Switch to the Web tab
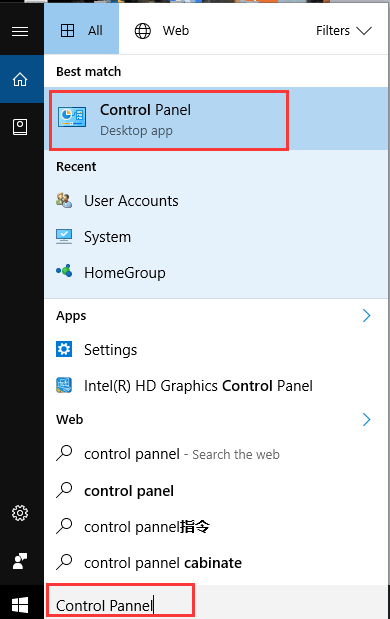This screenshot has height=619, width=390. [162, 30]
